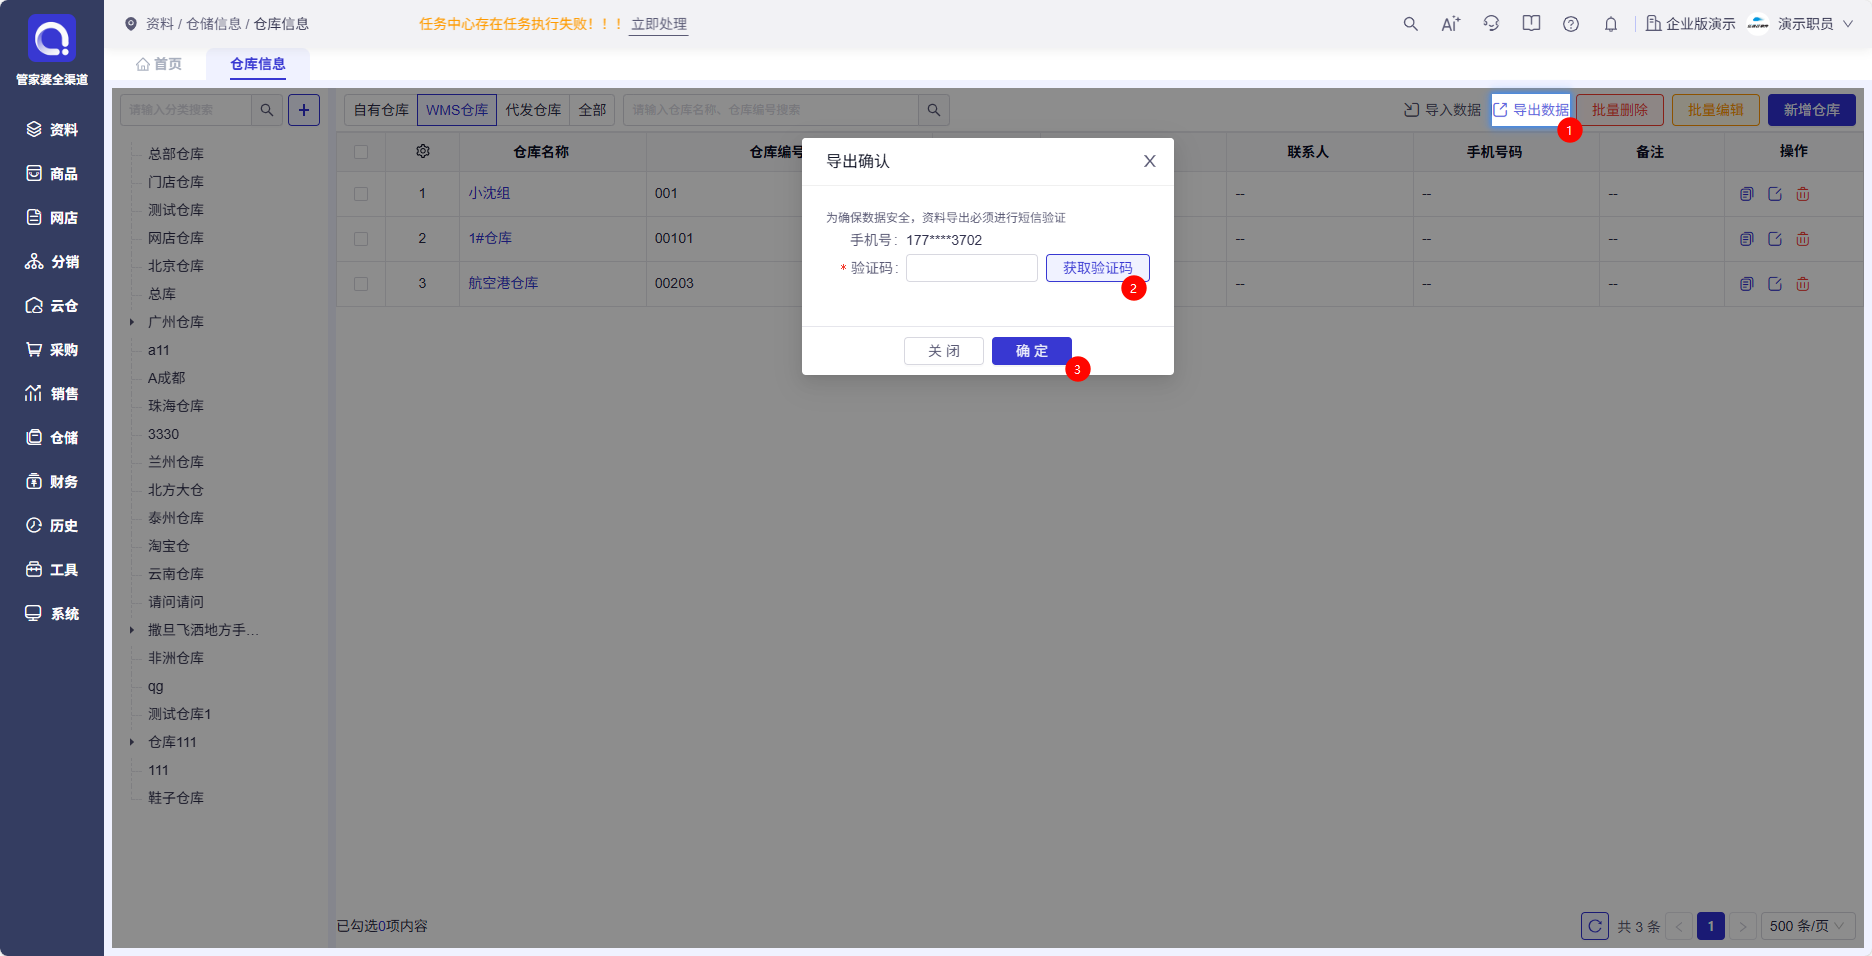Click 导出数据 button
Image resolution: width=1872 pixels, height=956 pixels.
1530,110
